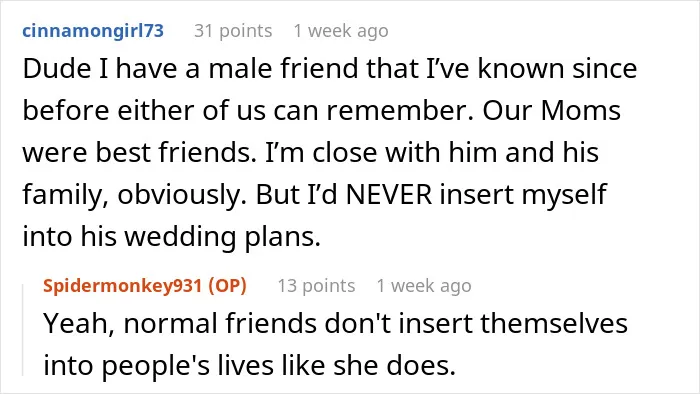Click the line 'before either of us can remember'
700x394 pixels.
[321, 111]
